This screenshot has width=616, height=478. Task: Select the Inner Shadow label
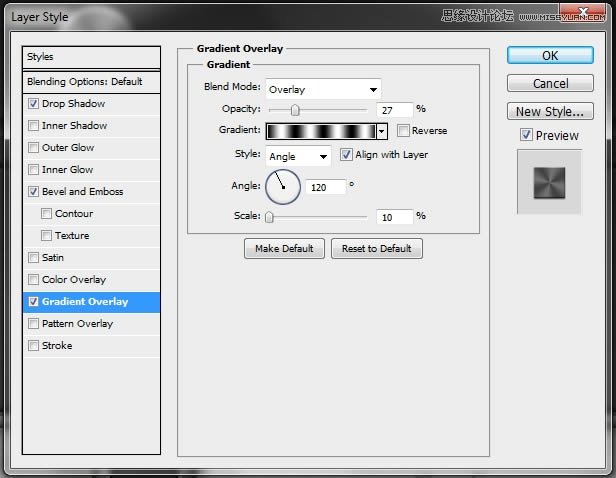(74, 126)
